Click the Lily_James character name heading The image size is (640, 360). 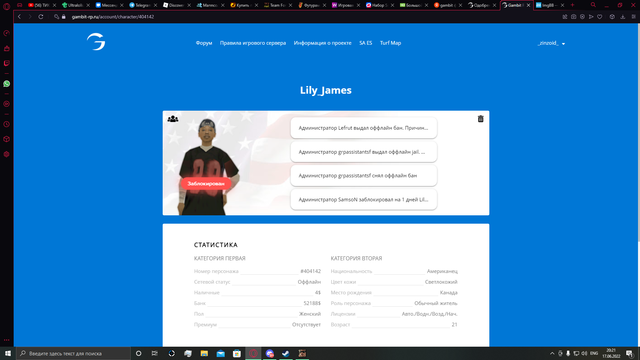(x=326, y=90)
